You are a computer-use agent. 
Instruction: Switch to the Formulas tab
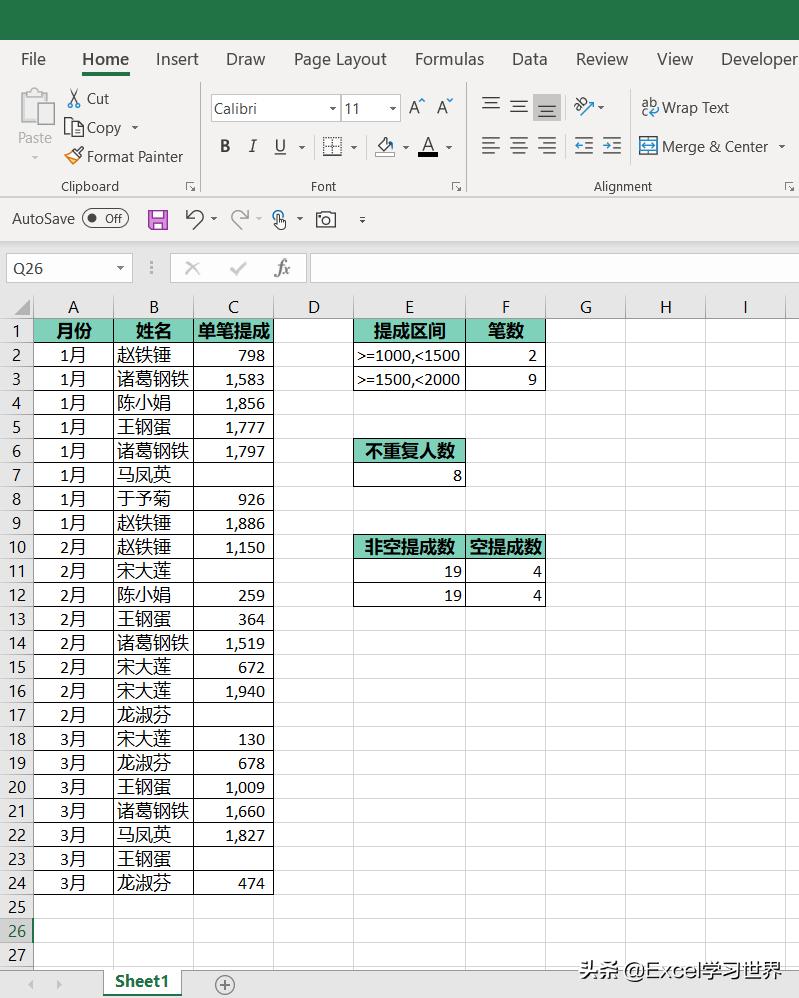click(449, 59)
